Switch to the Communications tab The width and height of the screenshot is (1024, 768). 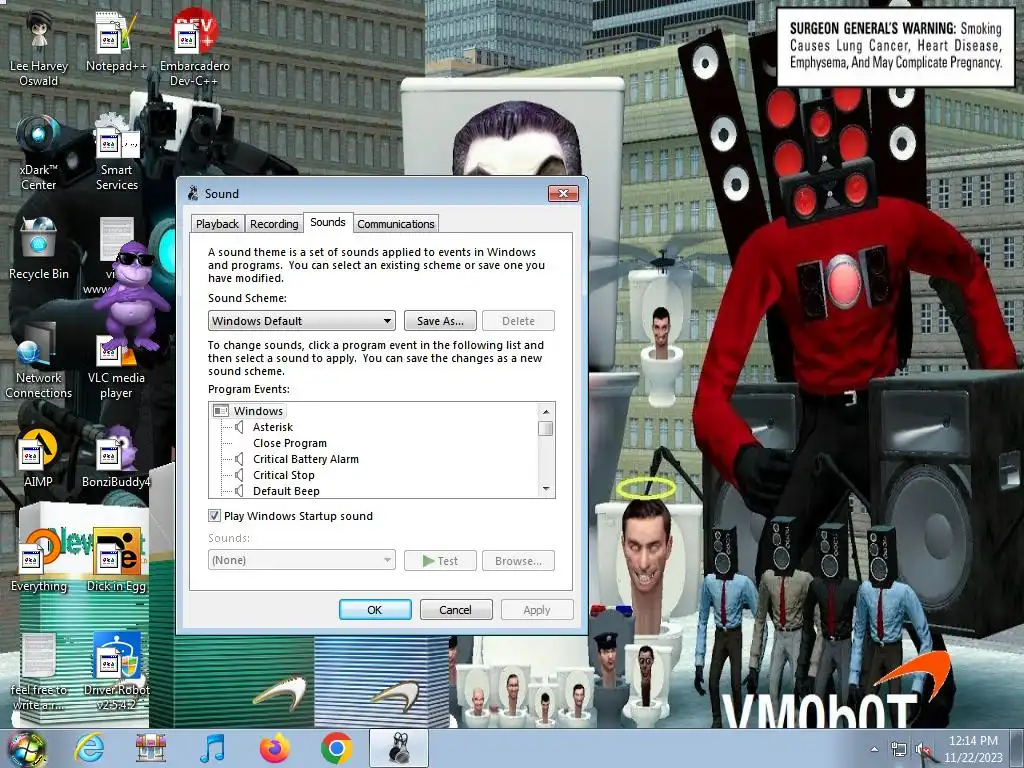point(396,224)
